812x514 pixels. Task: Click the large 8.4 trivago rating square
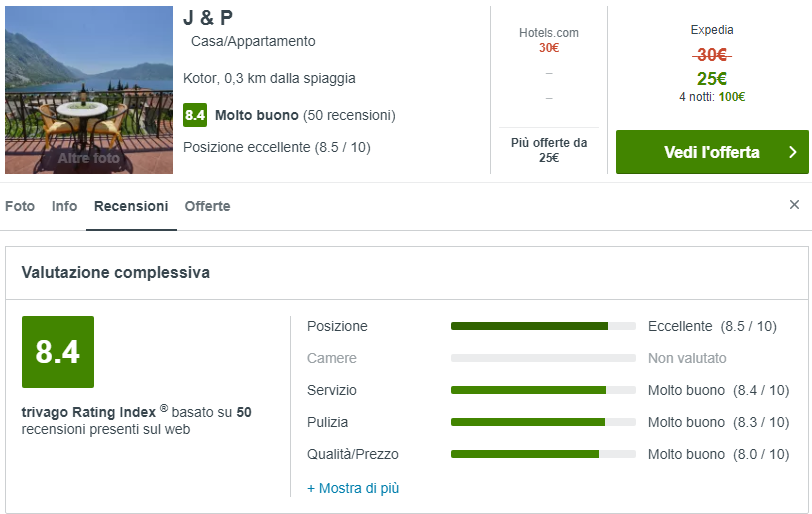(x=58, y=352)
